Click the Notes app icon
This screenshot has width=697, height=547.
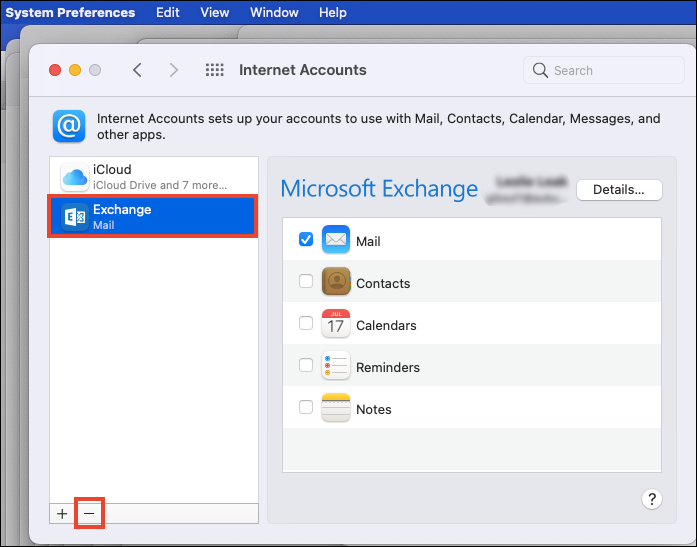336,408
